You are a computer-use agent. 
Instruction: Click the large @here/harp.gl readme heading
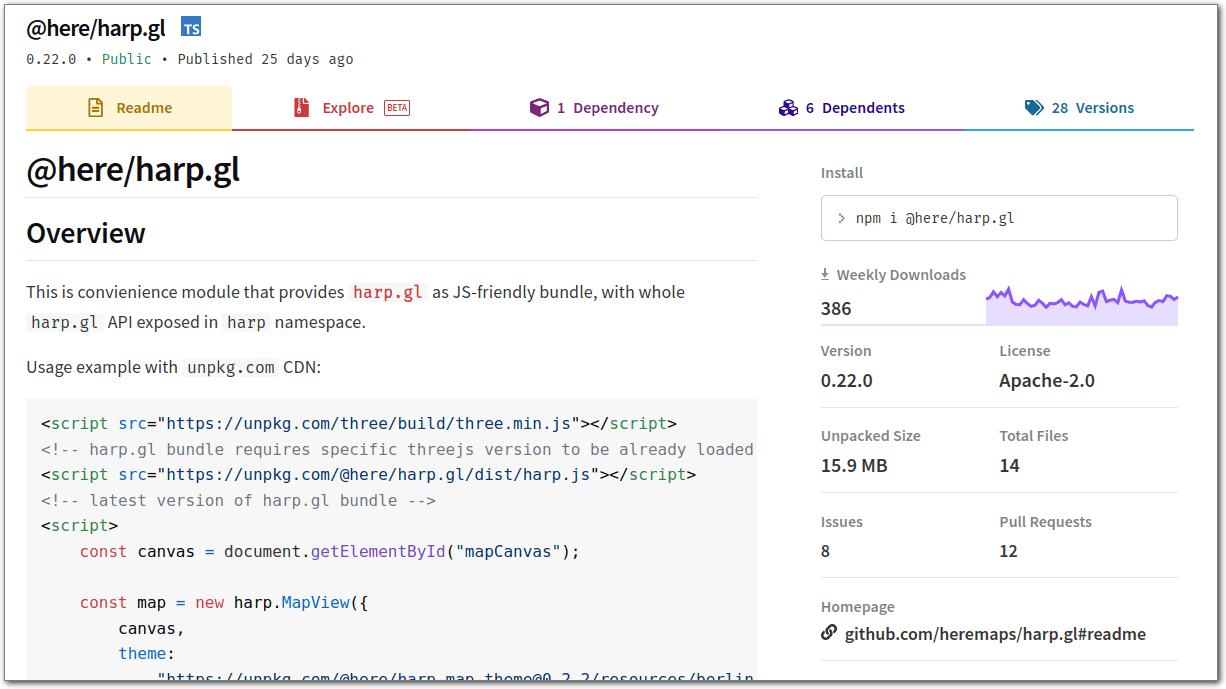pos(133,170)
